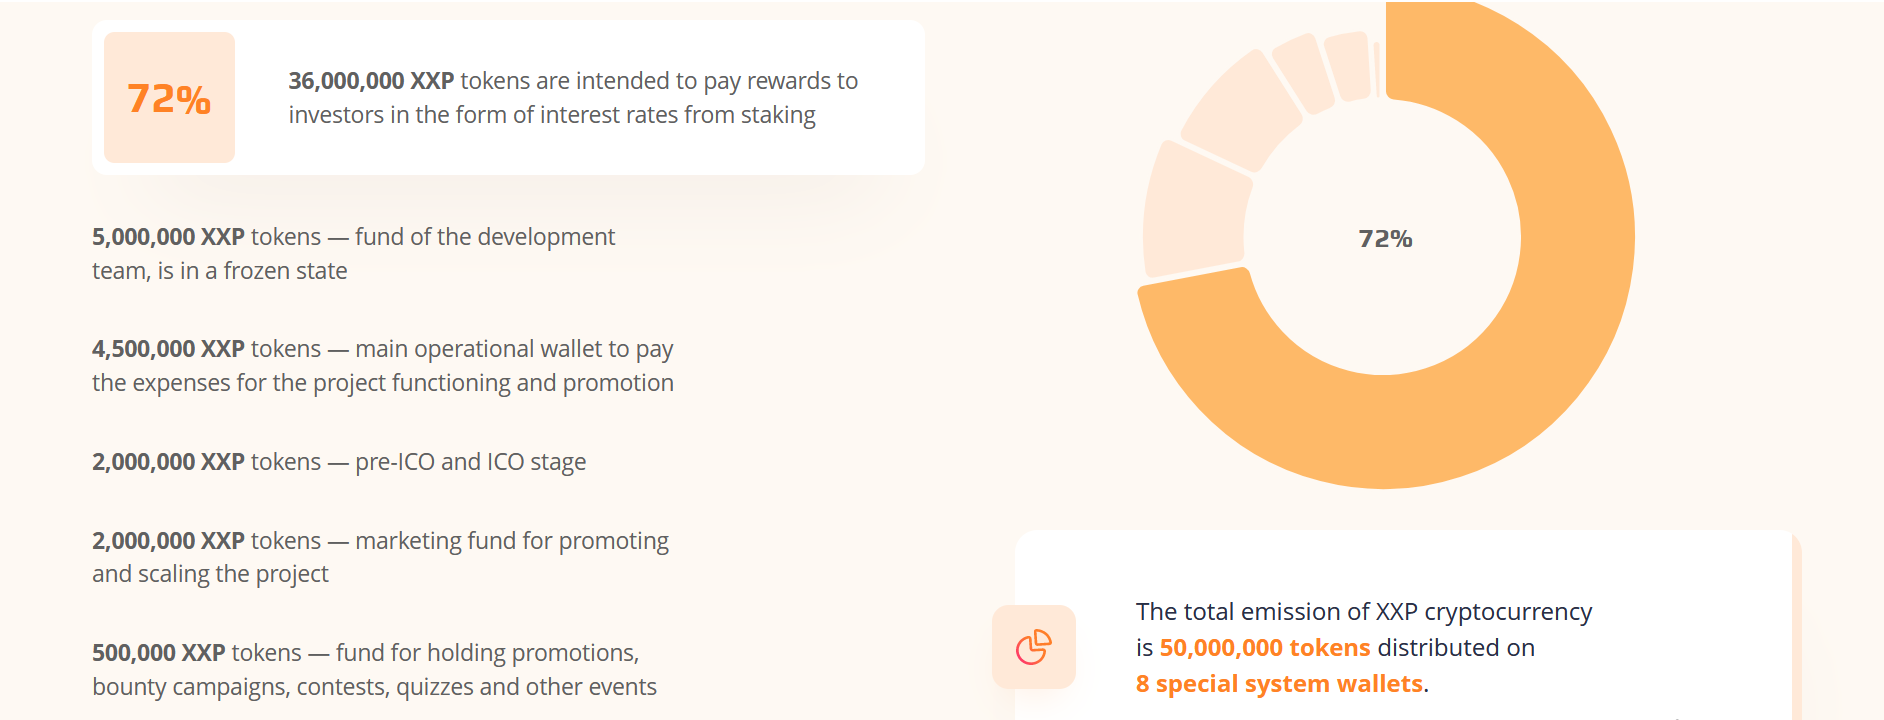
Task: Click the third small pale donut segment
Action: 1303,72
